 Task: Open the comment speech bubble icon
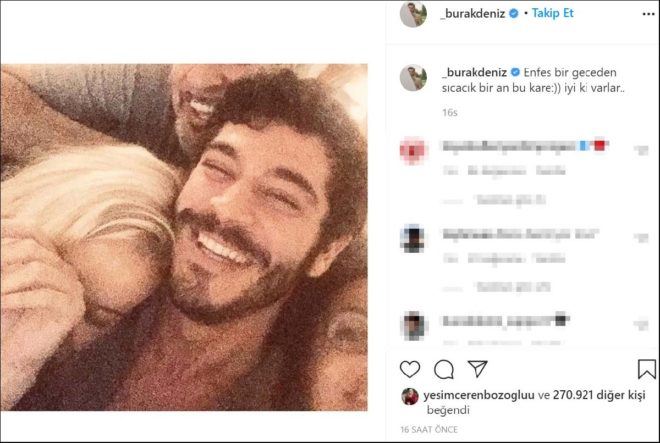[x=444, y=369]
